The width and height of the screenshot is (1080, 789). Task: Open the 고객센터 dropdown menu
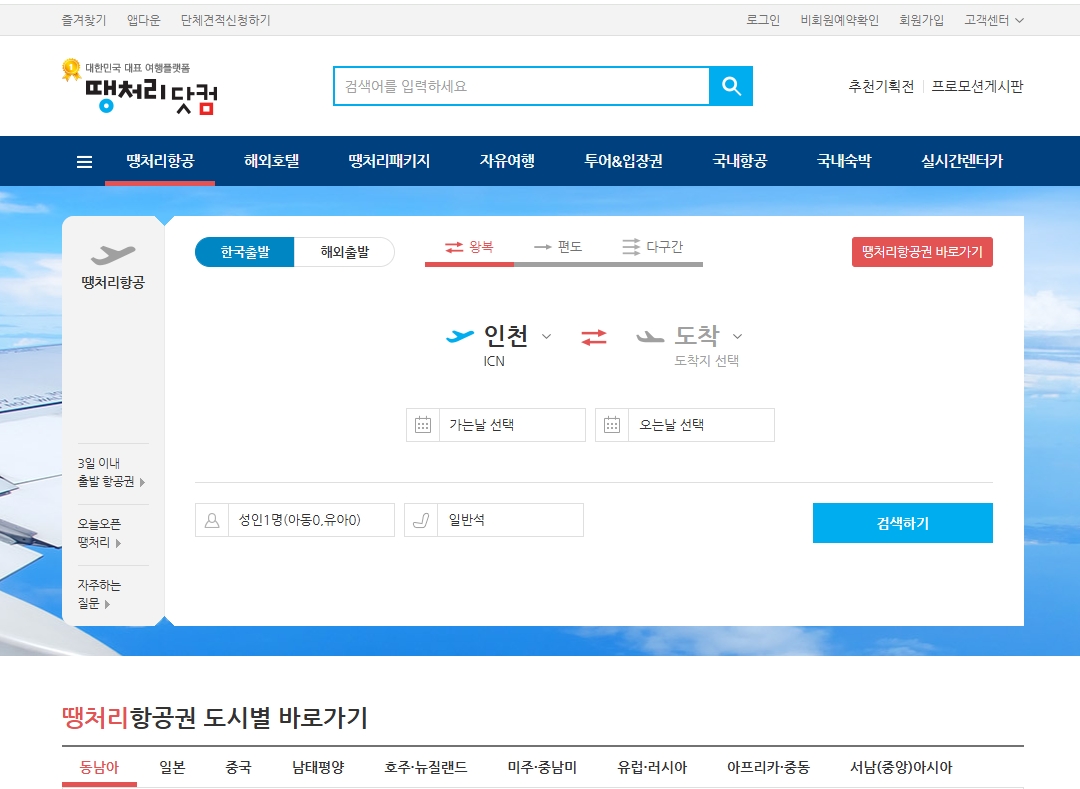[x=993, y=20]
